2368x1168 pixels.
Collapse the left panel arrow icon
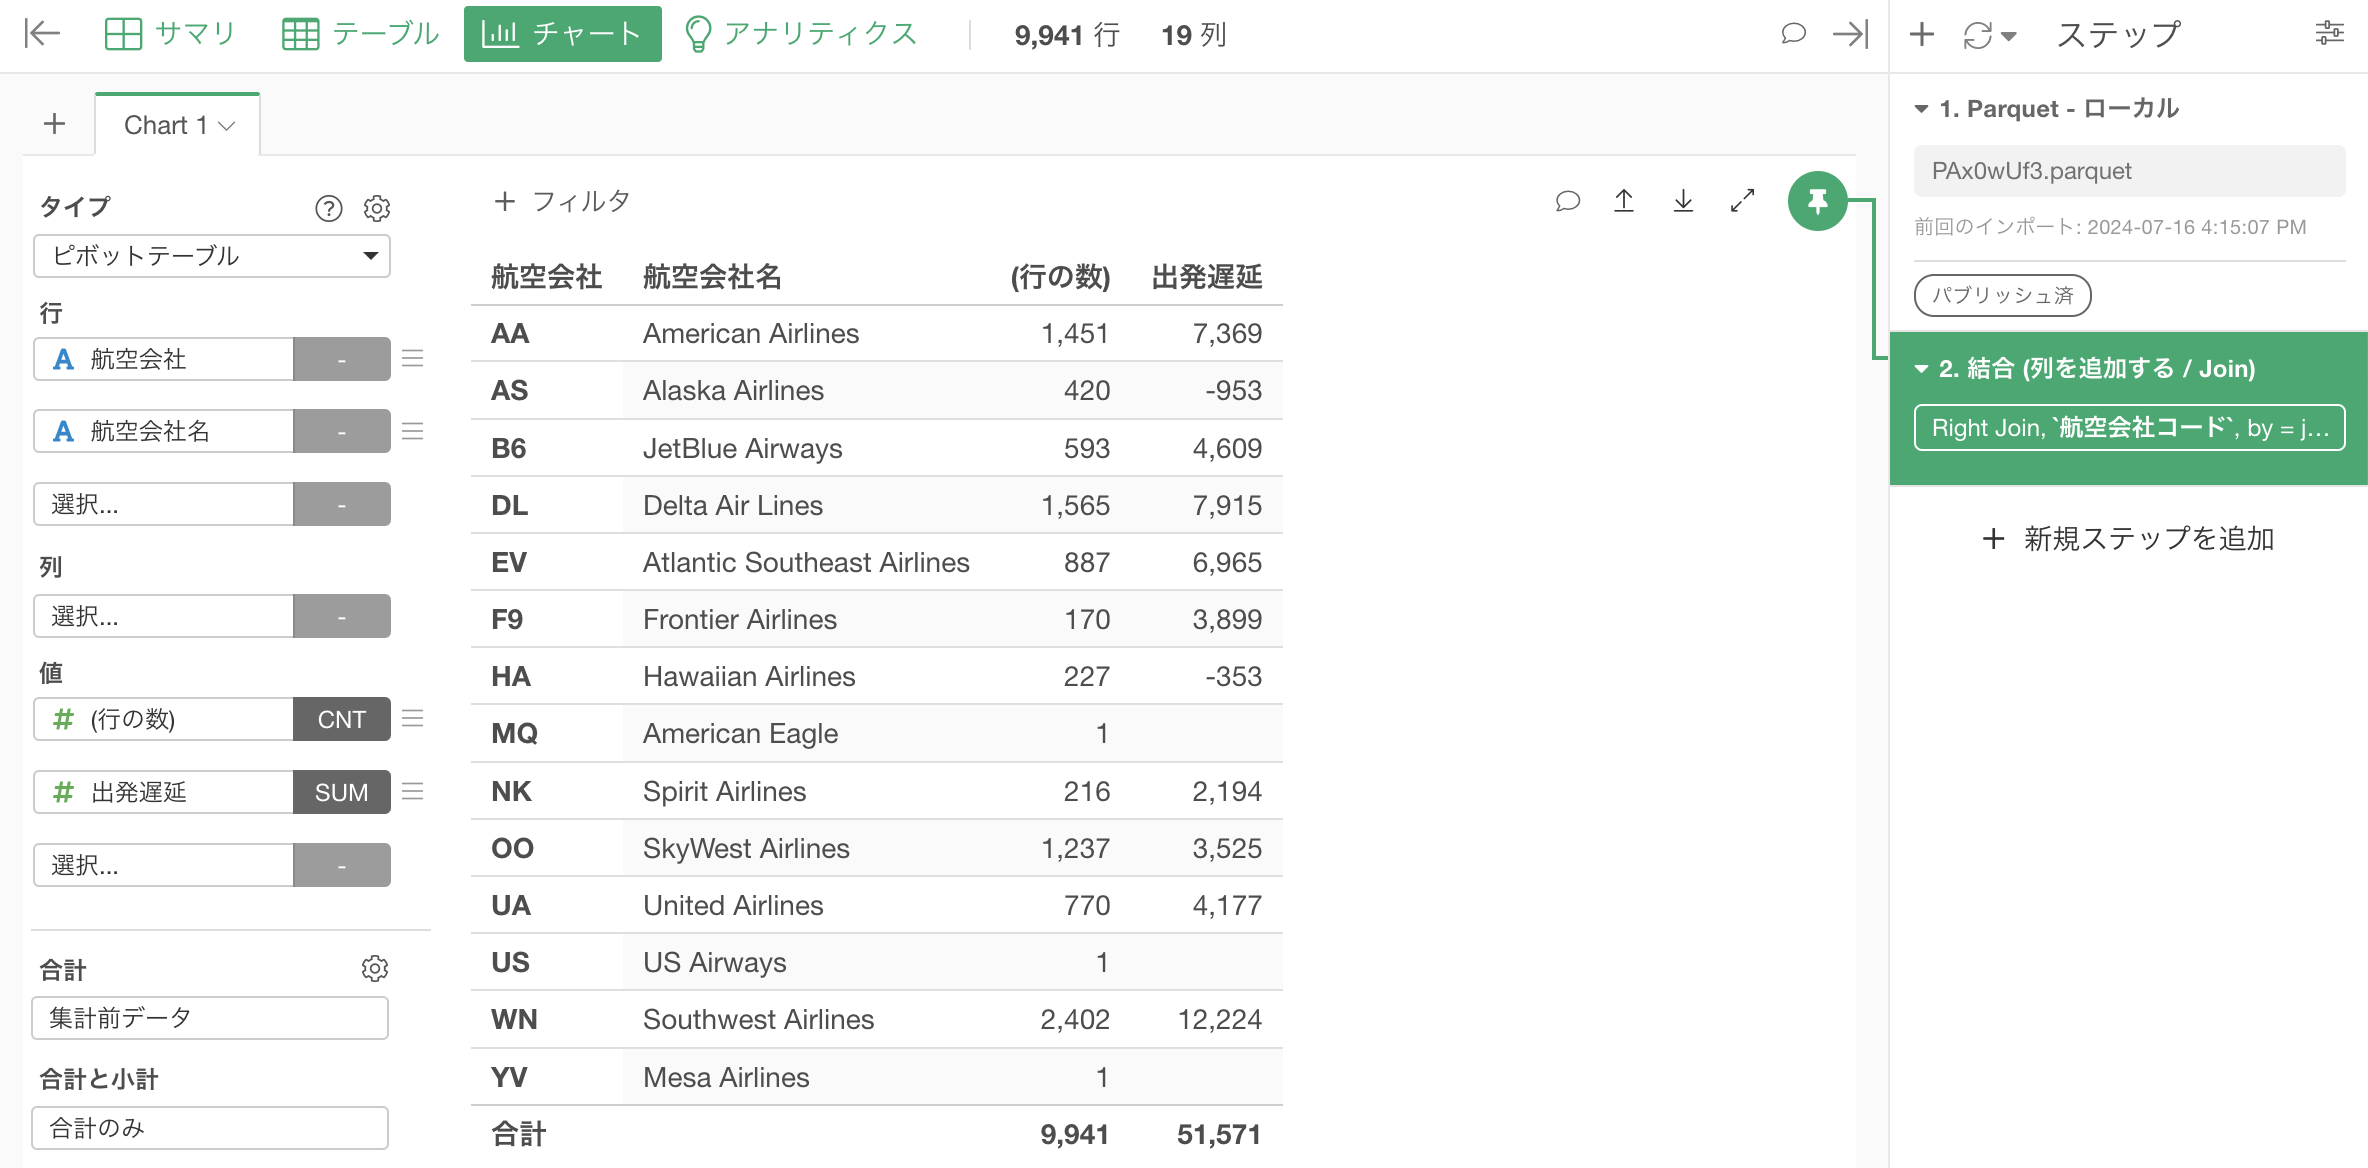pos(42,34)
